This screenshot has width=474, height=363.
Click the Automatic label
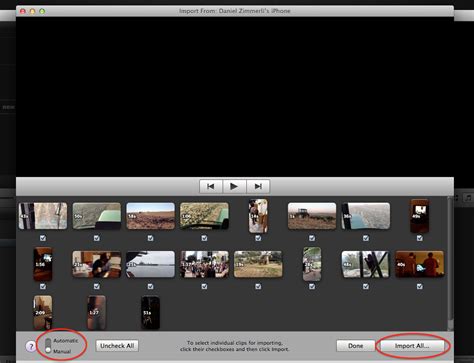(66, 341)
